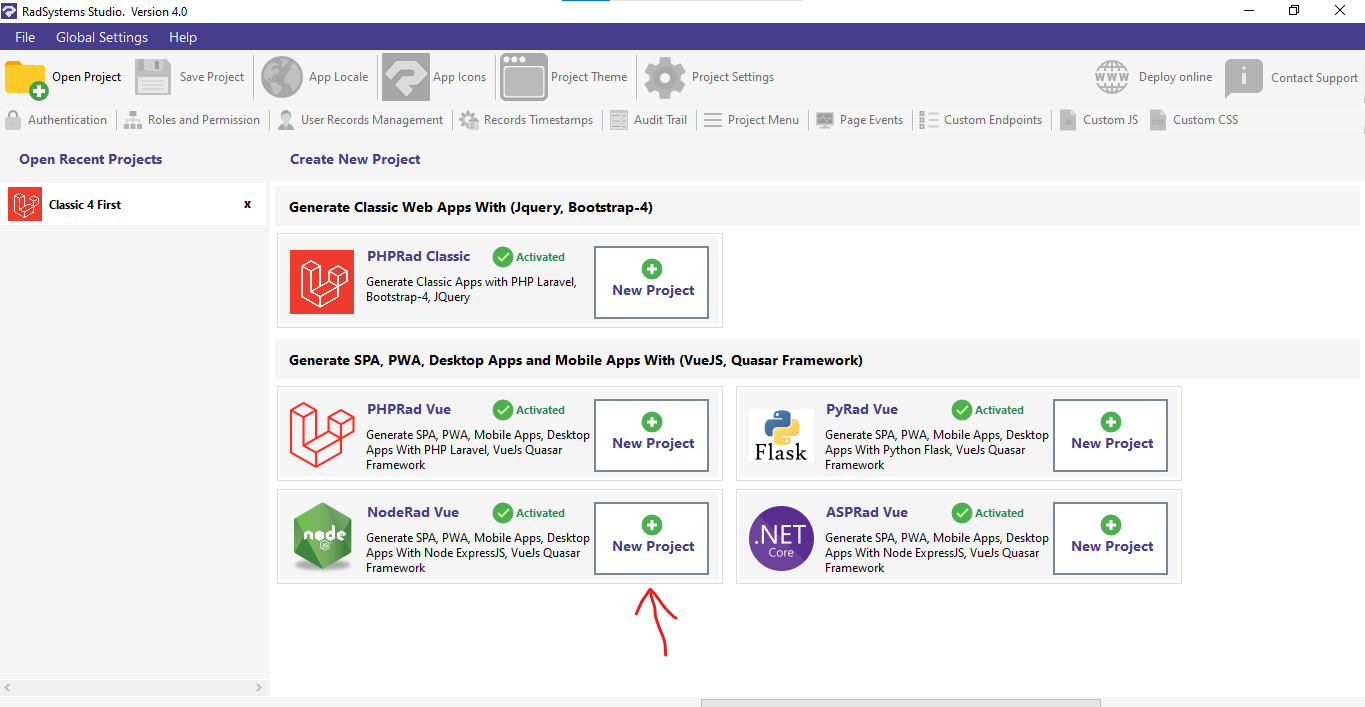Open the App Icons tool
This screenshot has width=1365, height=707.
click(x=405, y=77)
